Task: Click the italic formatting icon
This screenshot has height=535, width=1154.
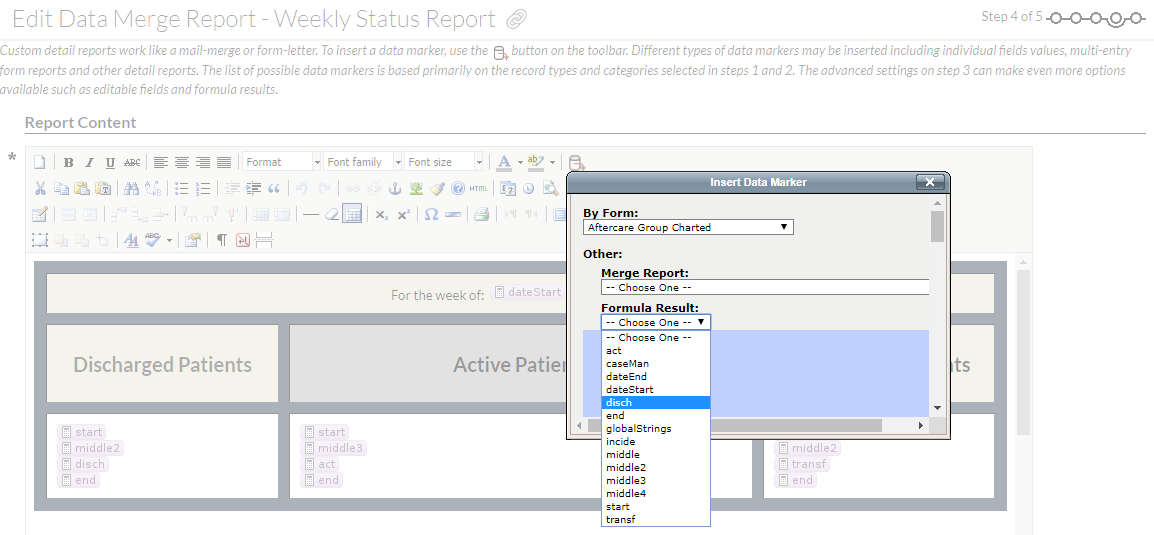Action: (89, 162)
